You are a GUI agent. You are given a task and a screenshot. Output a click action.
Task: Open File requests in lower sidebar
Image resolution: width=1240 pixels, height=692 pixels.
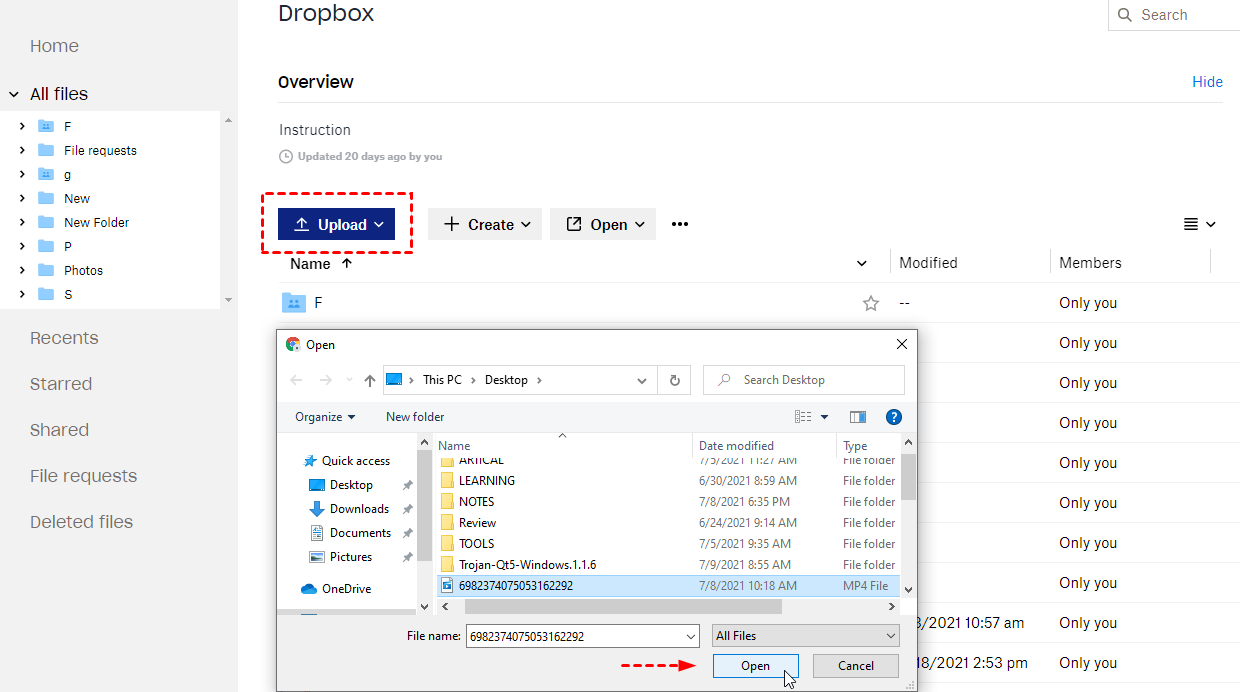point(83,476)
